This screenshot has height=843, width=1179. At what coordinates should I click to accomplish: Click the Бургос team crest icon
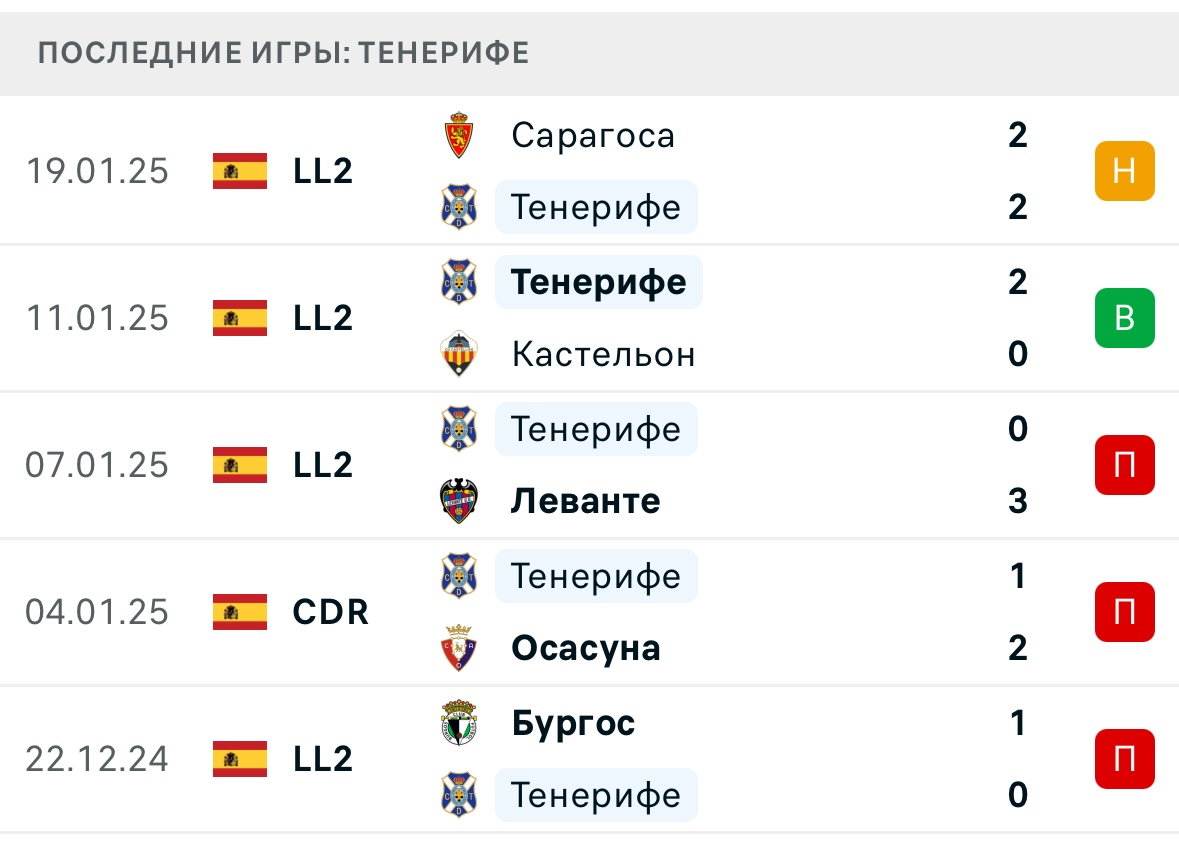click(459, 723)
